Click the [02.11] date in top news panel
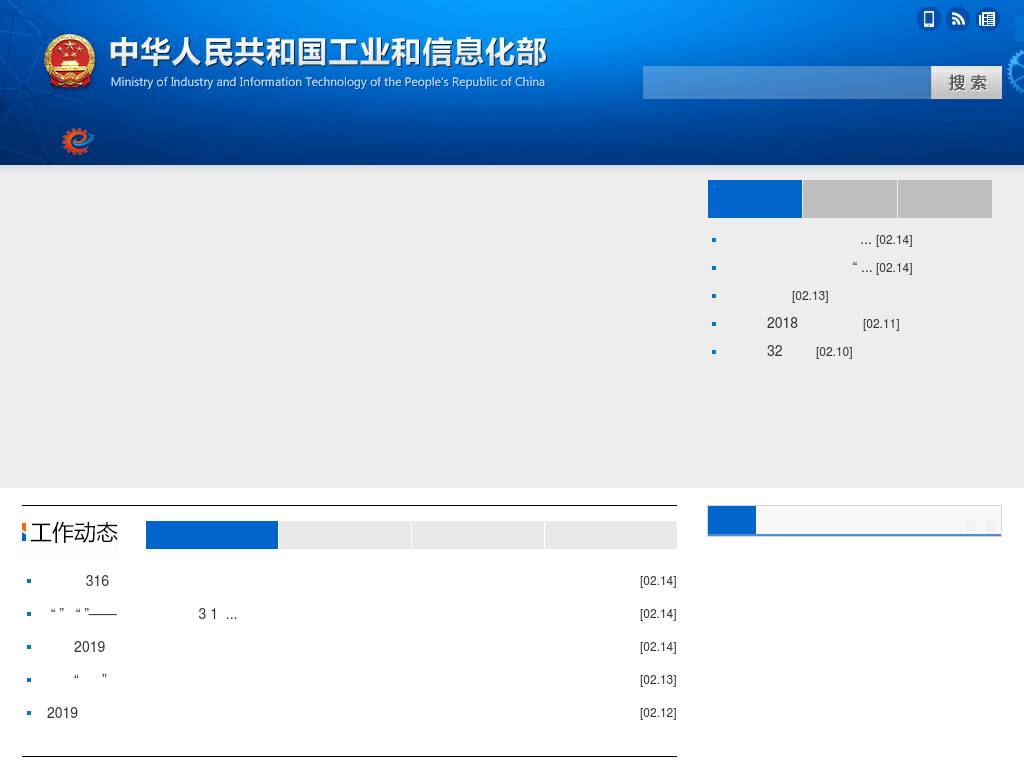The height and width of the screenshot is (768, 1024). coord(881,323)
